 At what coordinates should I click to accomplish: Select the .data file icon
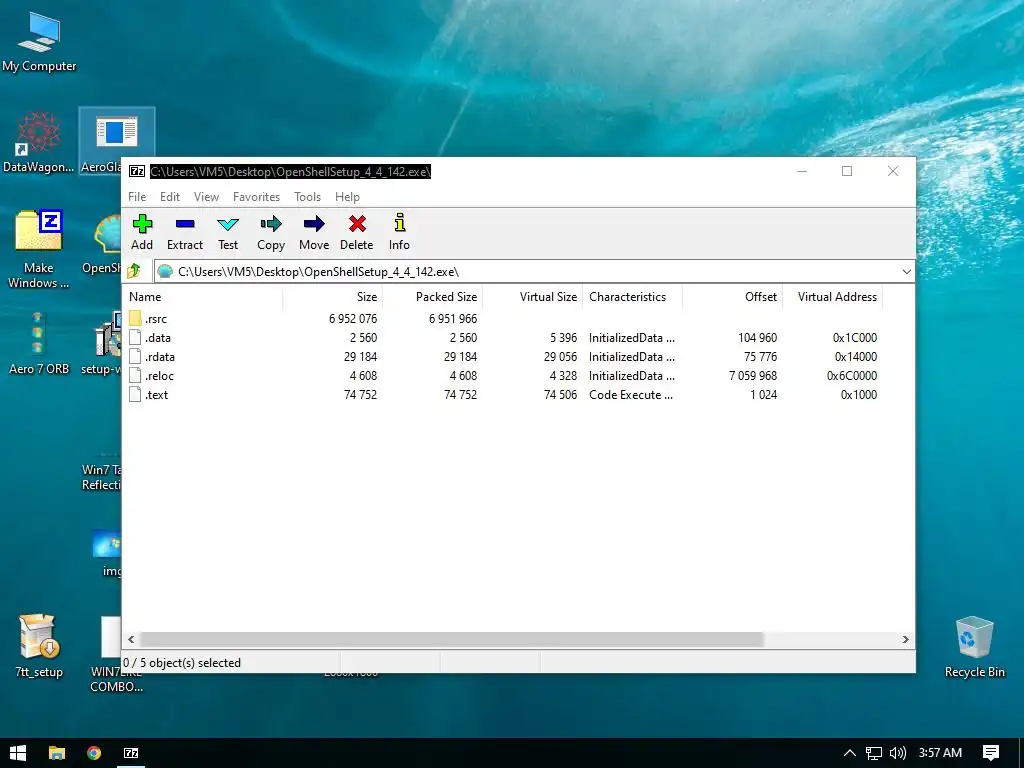click(x=135, y=337)
